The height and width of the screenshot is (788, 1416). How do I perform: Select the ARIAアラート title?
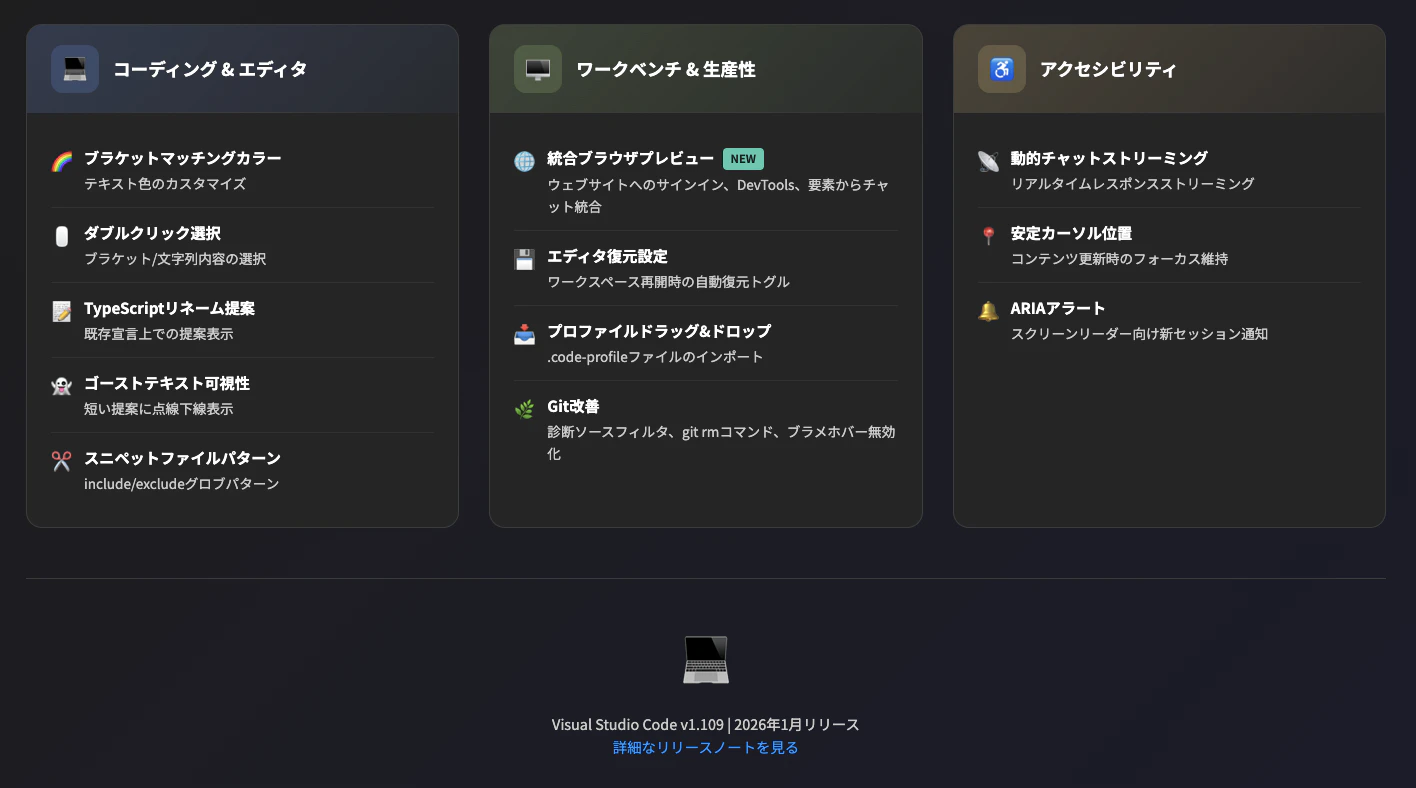point(1058,308)
